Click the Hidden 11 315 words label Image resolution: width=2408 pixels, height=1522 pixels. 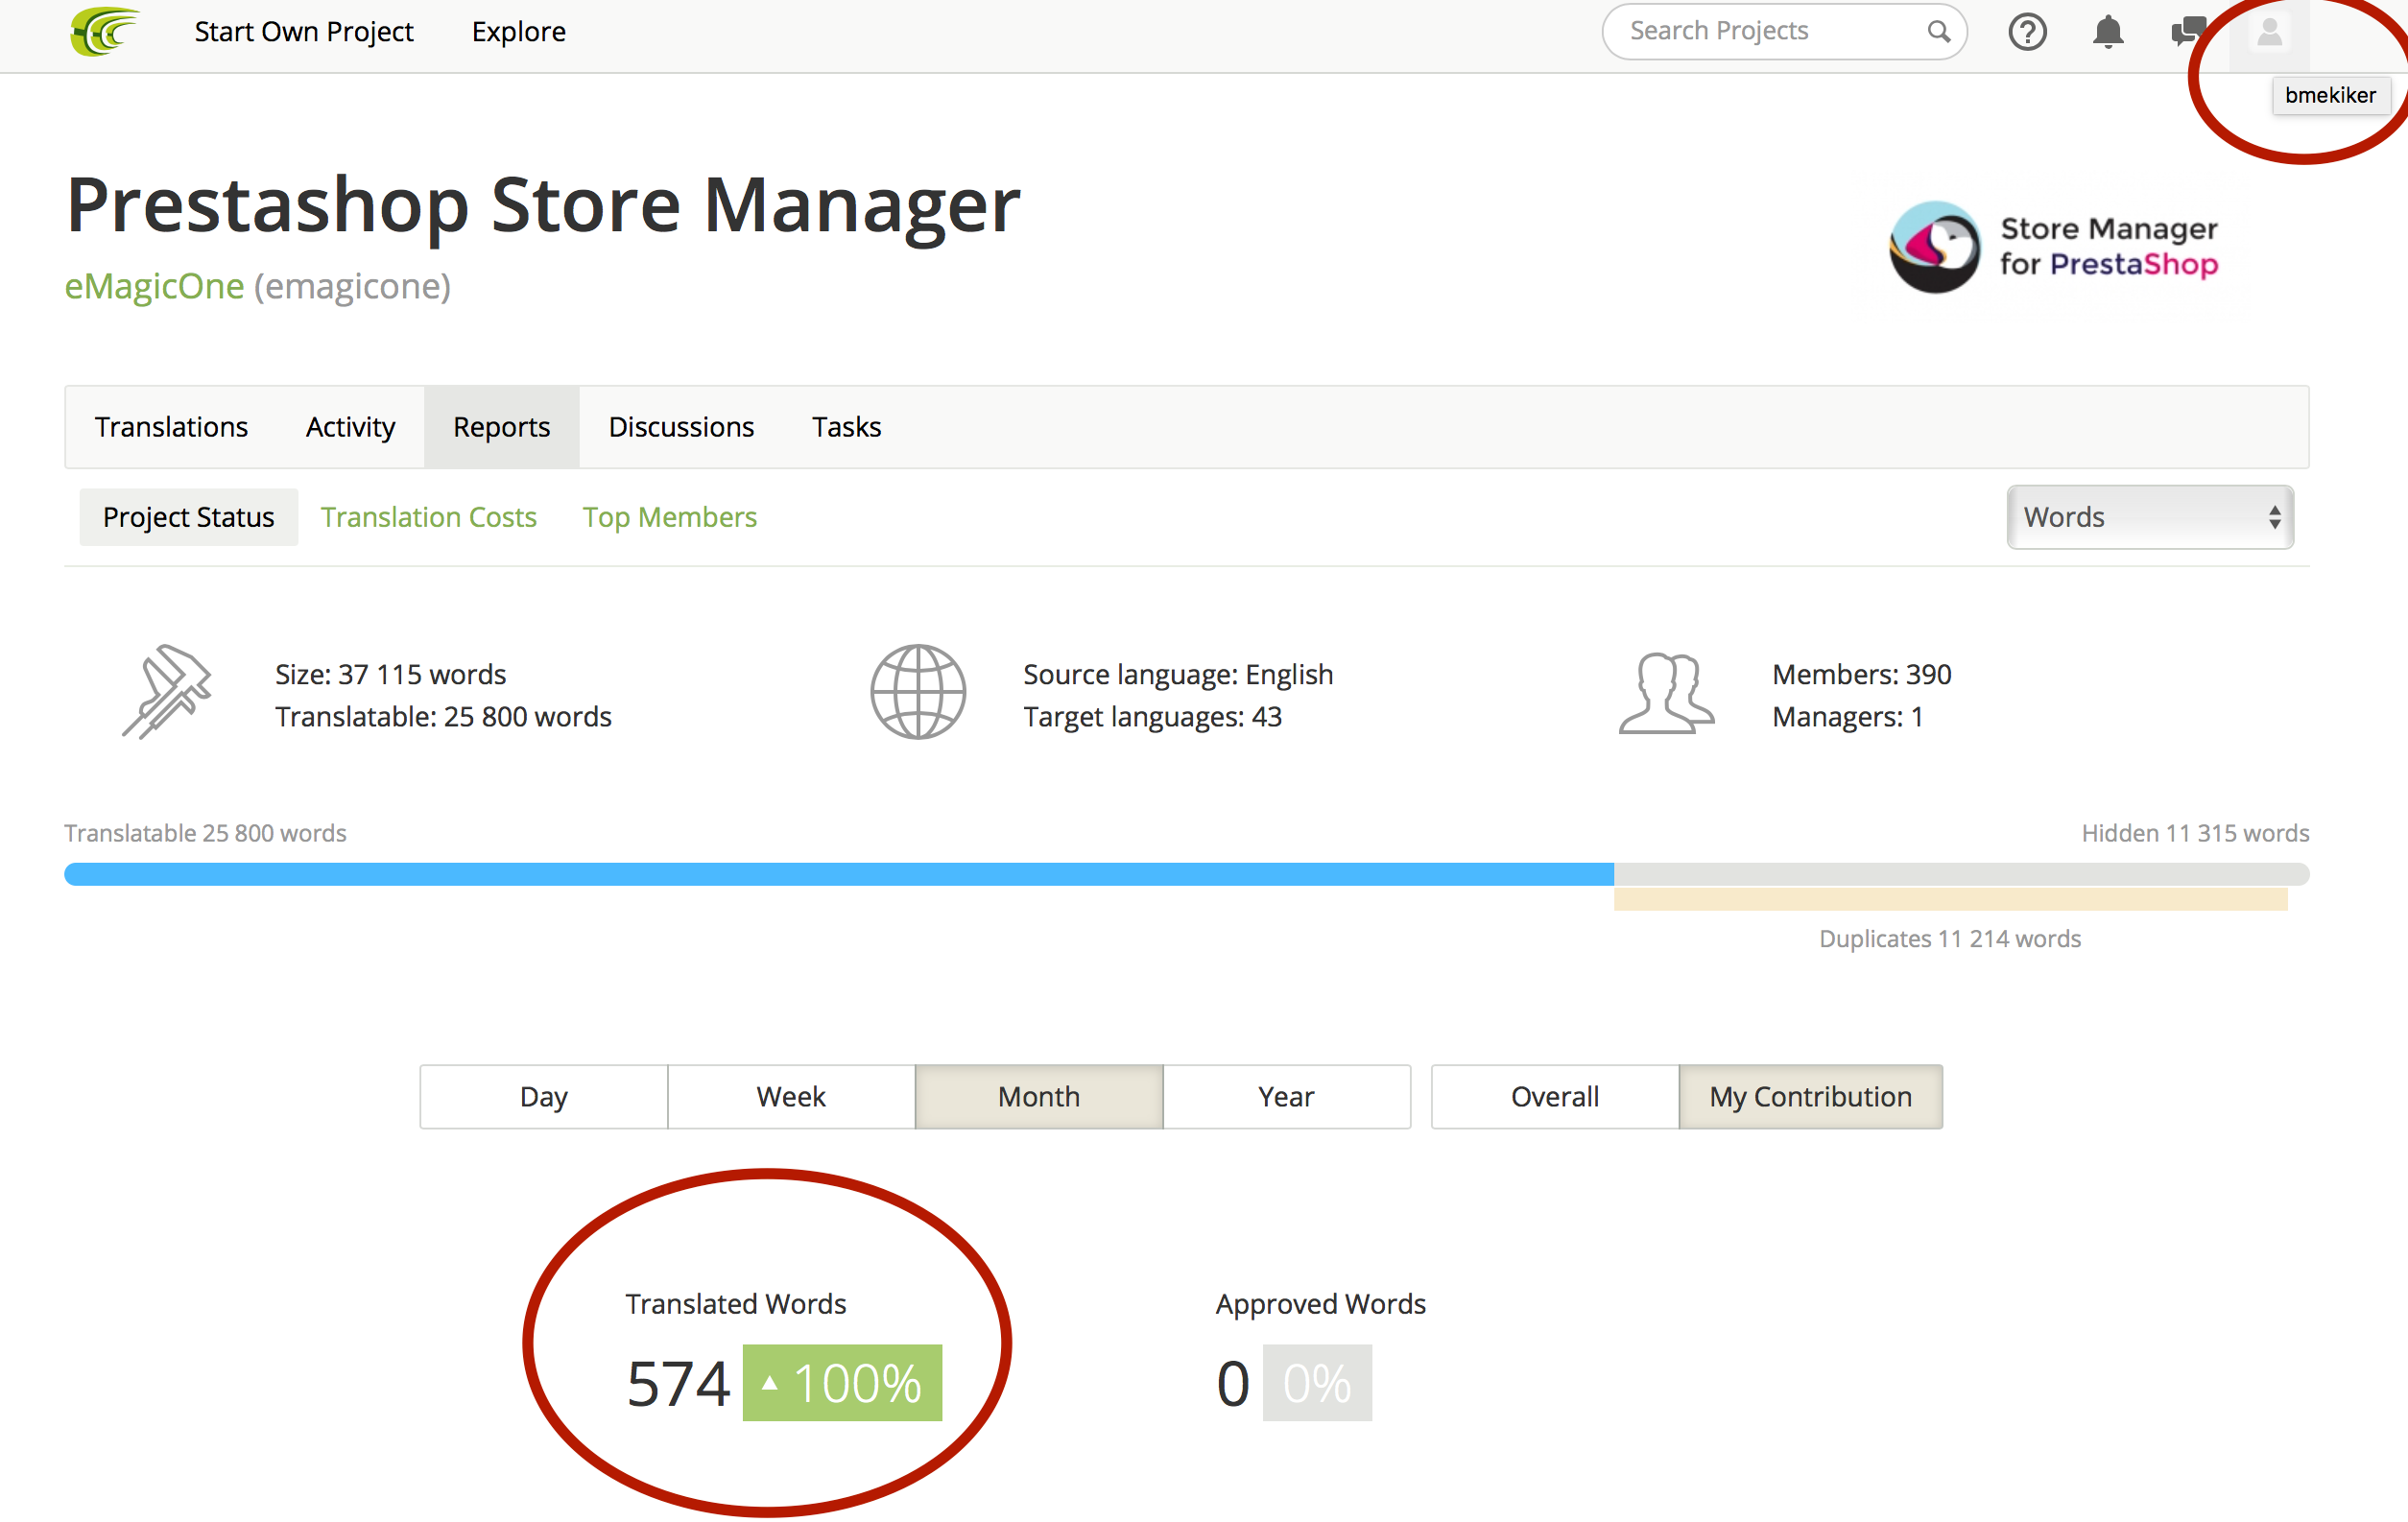[2195, 833]
